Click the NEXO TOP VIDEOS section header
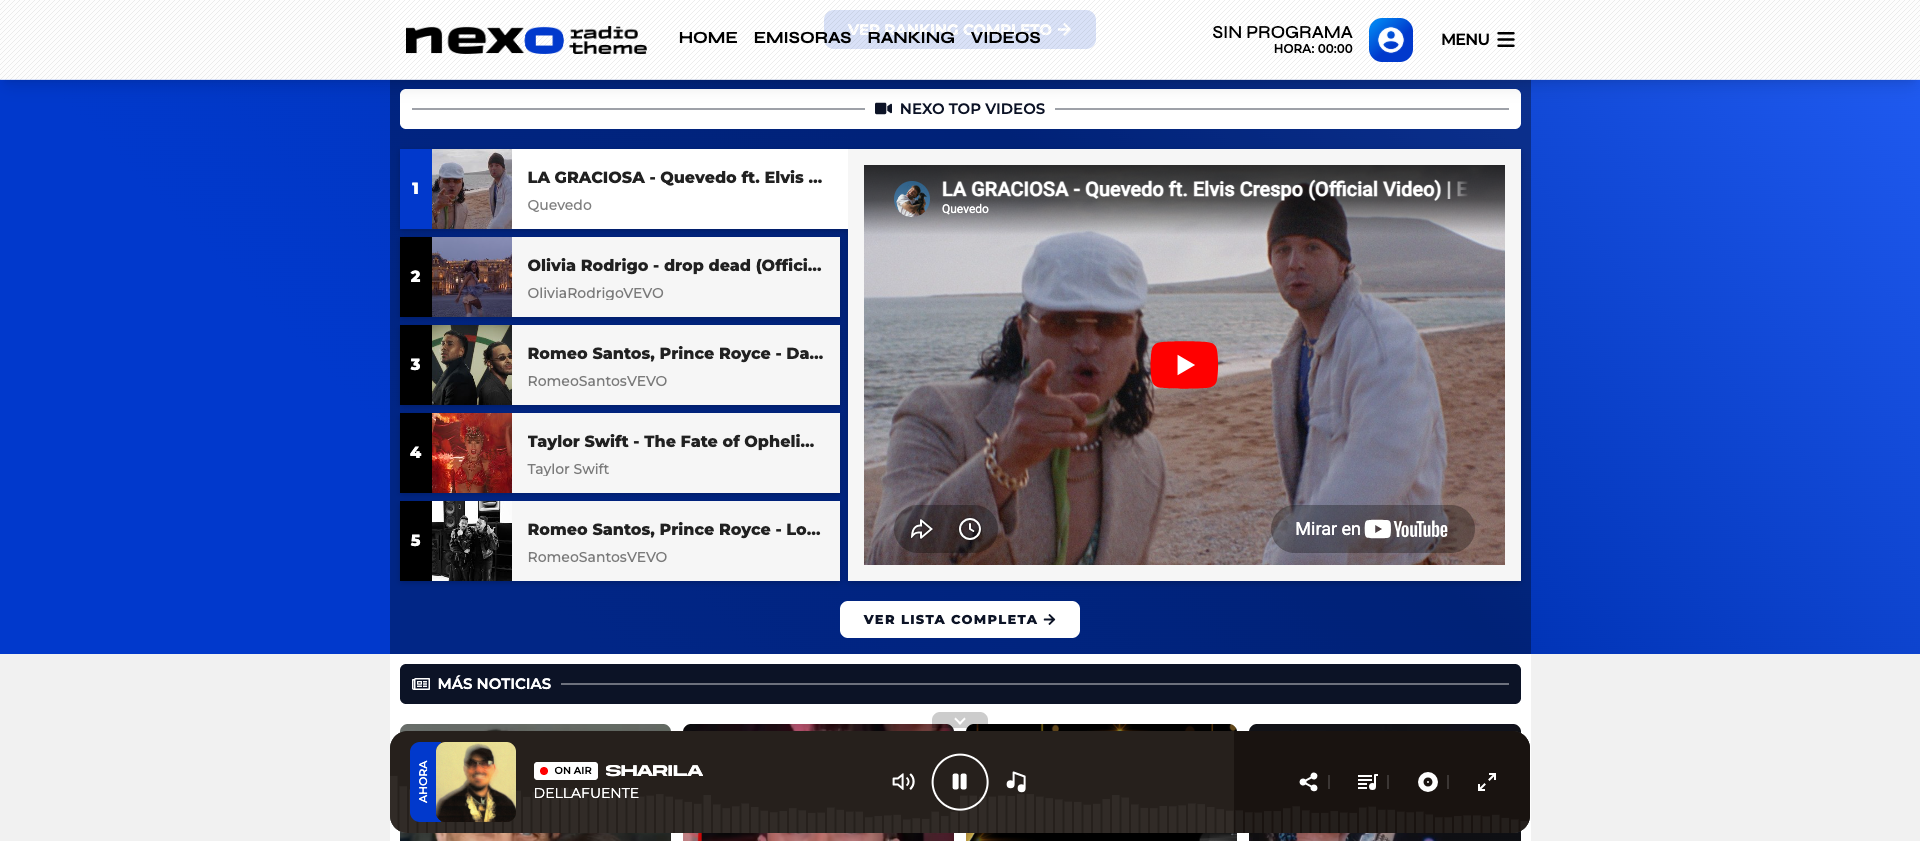The width and height of the screenshot is (1920, 841). [x=960, y=109]
